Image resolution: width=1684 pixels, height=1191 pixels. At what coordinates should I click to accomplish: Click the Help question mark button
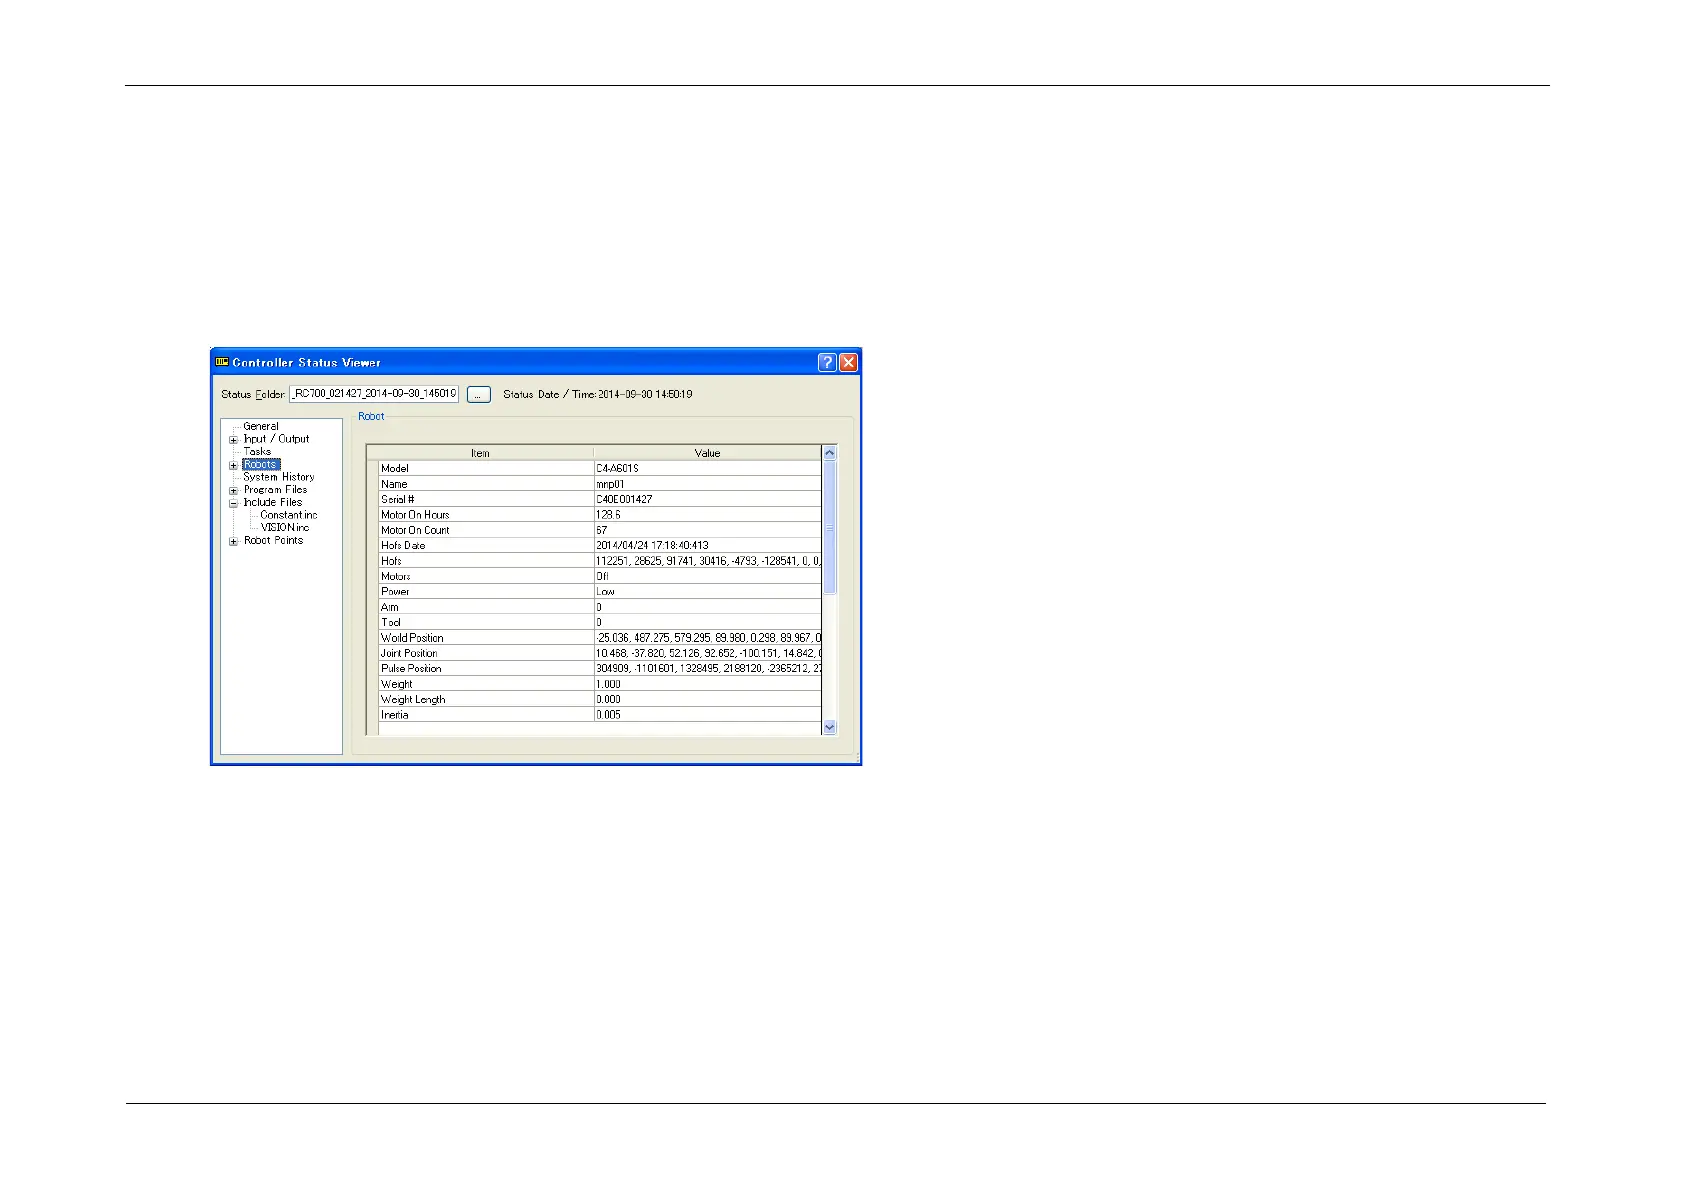coord(827,362)
